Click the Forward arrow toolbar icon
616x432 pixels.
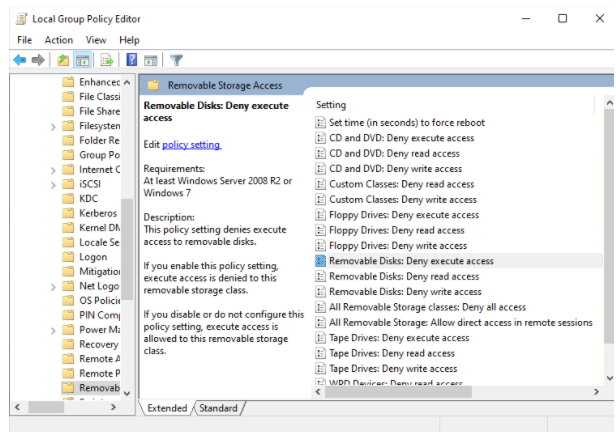point(38,60)
